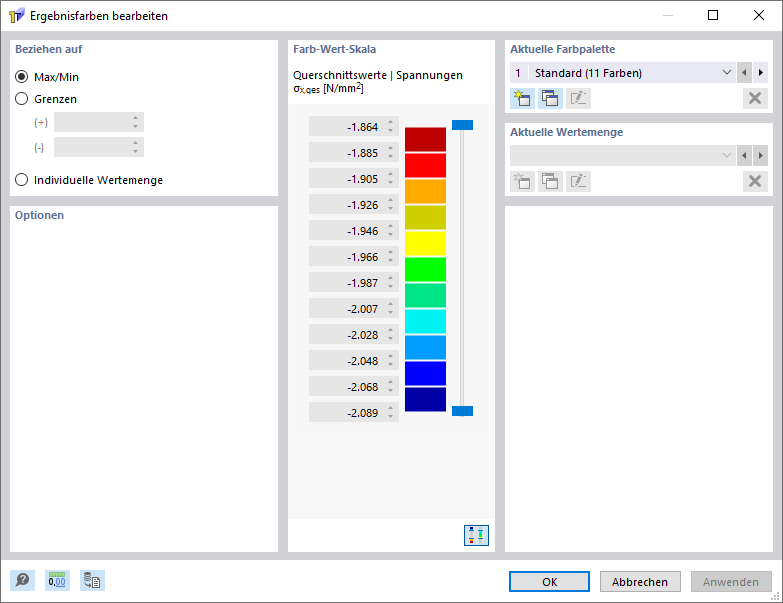Viewport: 783px width, 603px height.
Task: Select Individuelle Wertemenge radio option
Action: (x=21, y=180)
